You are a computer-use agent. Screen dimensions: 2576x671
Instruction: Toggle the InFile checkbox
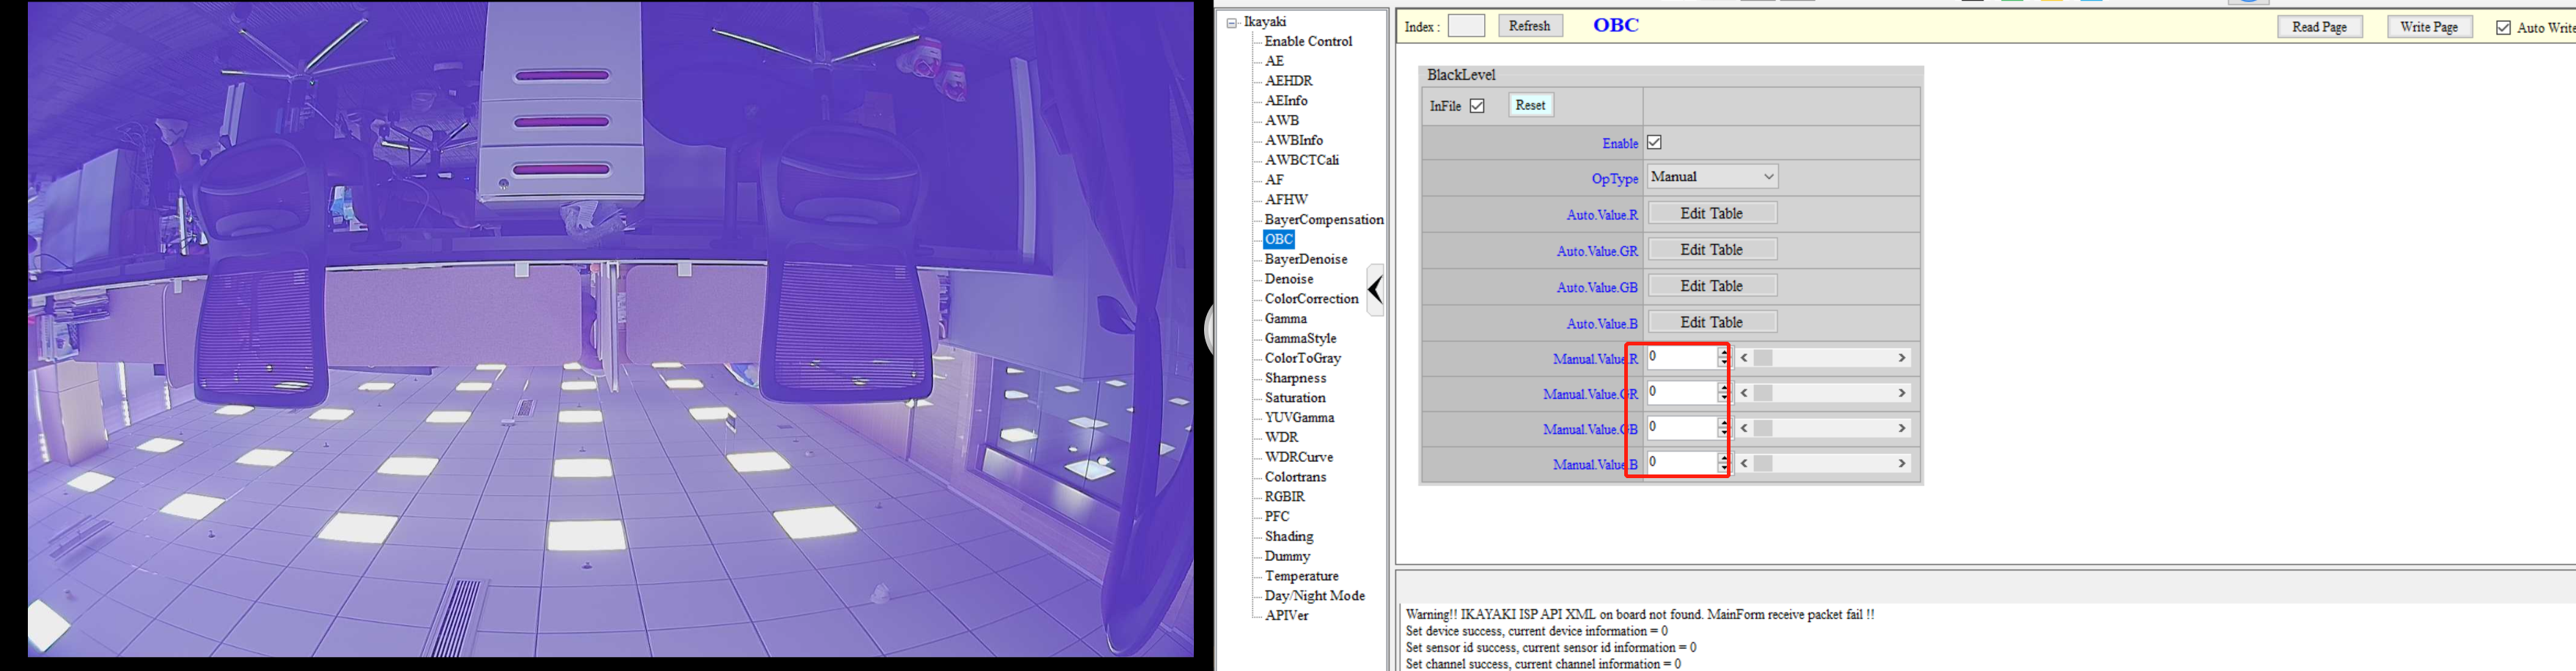[1477, 106]
